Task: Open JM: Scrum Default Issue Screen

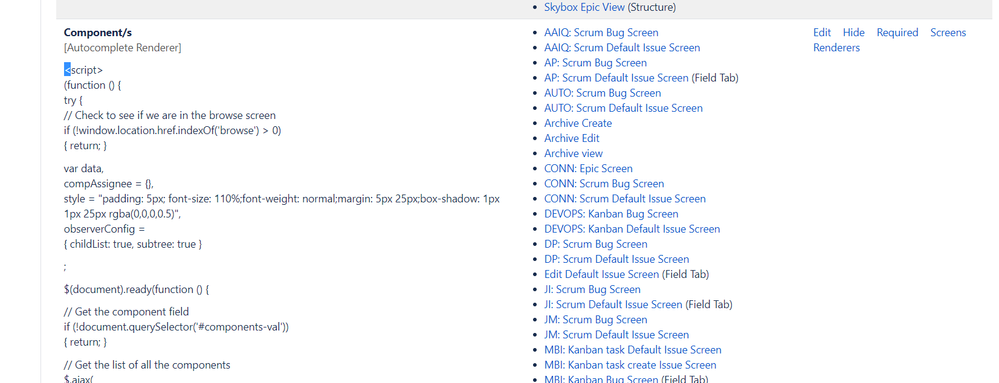Action: [616, 335]
